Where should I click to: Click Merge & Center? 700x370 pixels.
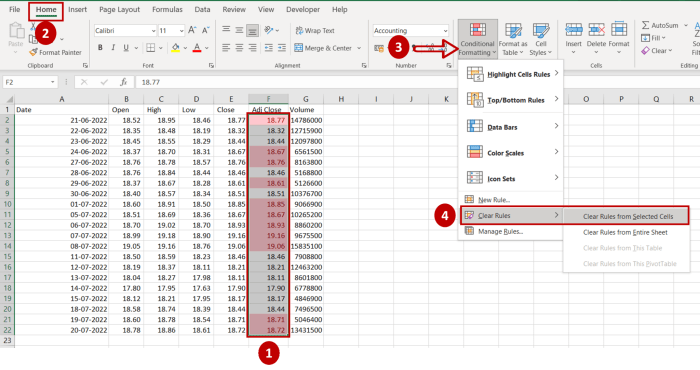pyautogui.click(x=323, y=48)
